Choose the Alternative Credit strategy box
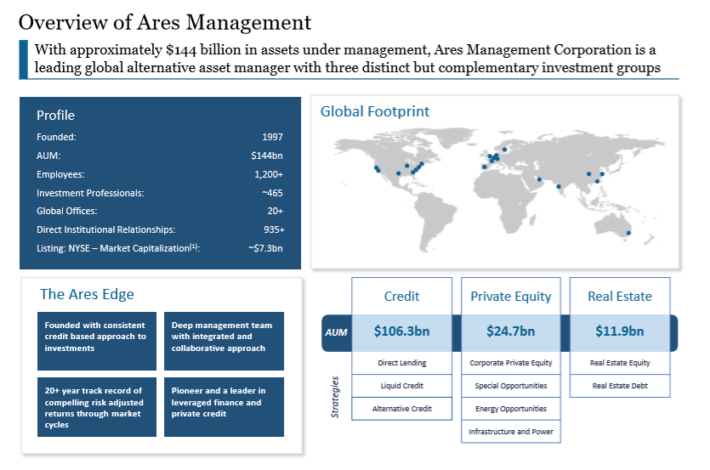The image size is (710, 470). (x=401, y=409)
